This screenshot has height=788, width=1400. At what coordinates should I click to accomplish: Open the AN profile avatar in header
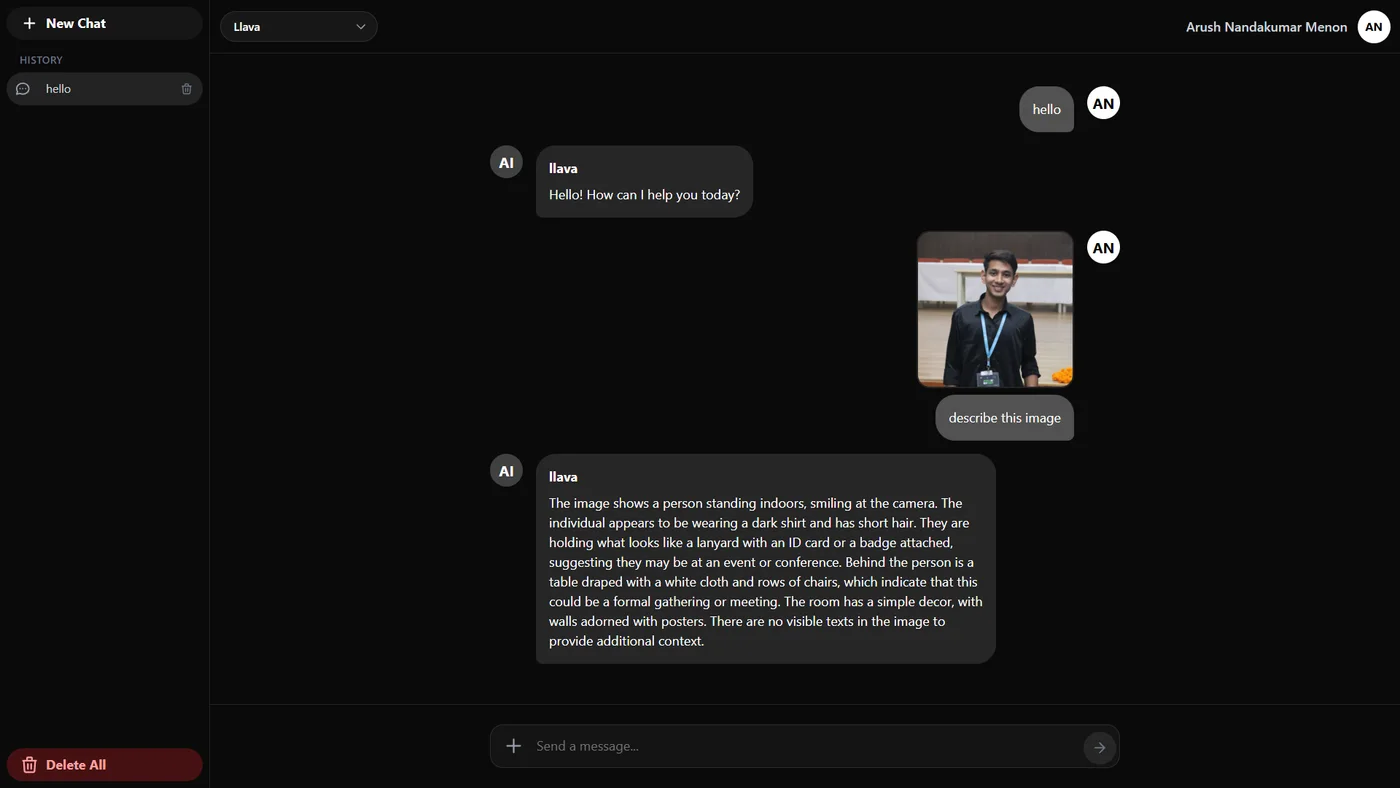tap(1374, 27)
